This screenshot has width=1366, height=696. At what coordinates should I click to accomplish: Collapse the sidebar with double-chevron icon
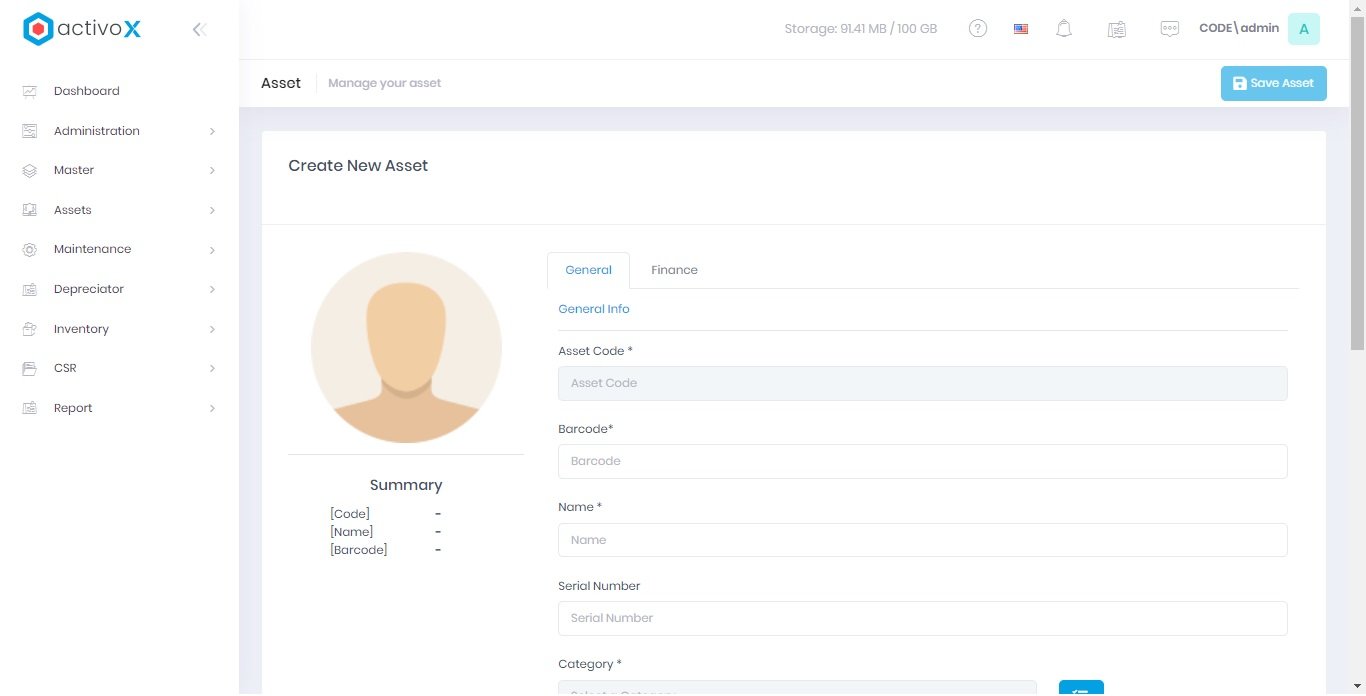point(199,30)
